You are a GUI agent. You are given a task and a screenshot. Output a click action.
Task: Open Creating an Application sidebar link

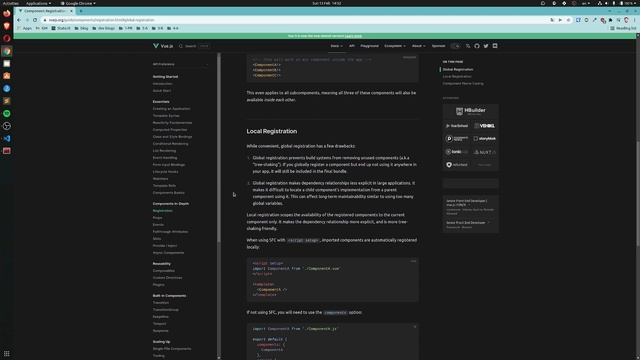click(171, 109)
